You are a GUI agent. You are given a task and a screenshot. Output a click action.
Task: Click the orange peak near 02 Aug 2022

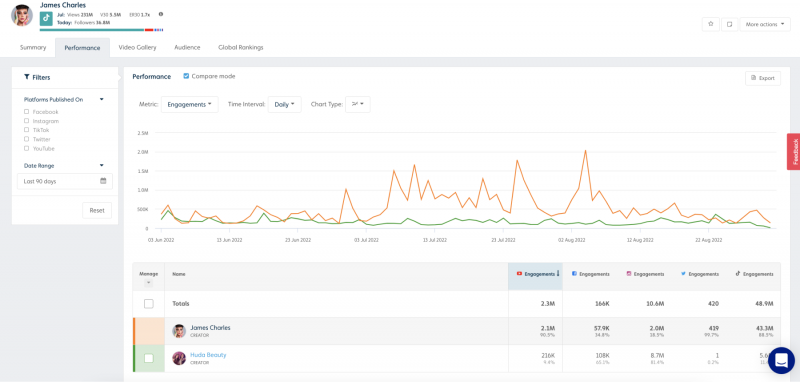tap(585, 150)
